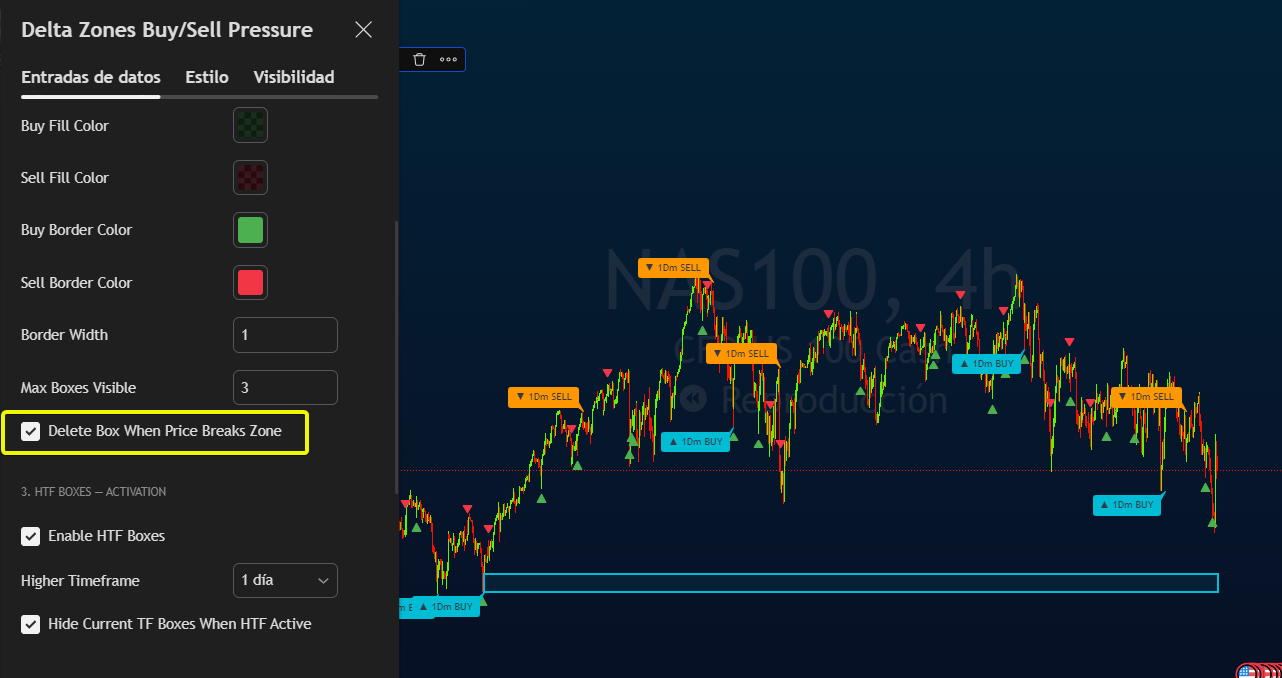Screen dimensions: 1282x678
Task: Click the Border Width input field
Action: click(285, 335)
